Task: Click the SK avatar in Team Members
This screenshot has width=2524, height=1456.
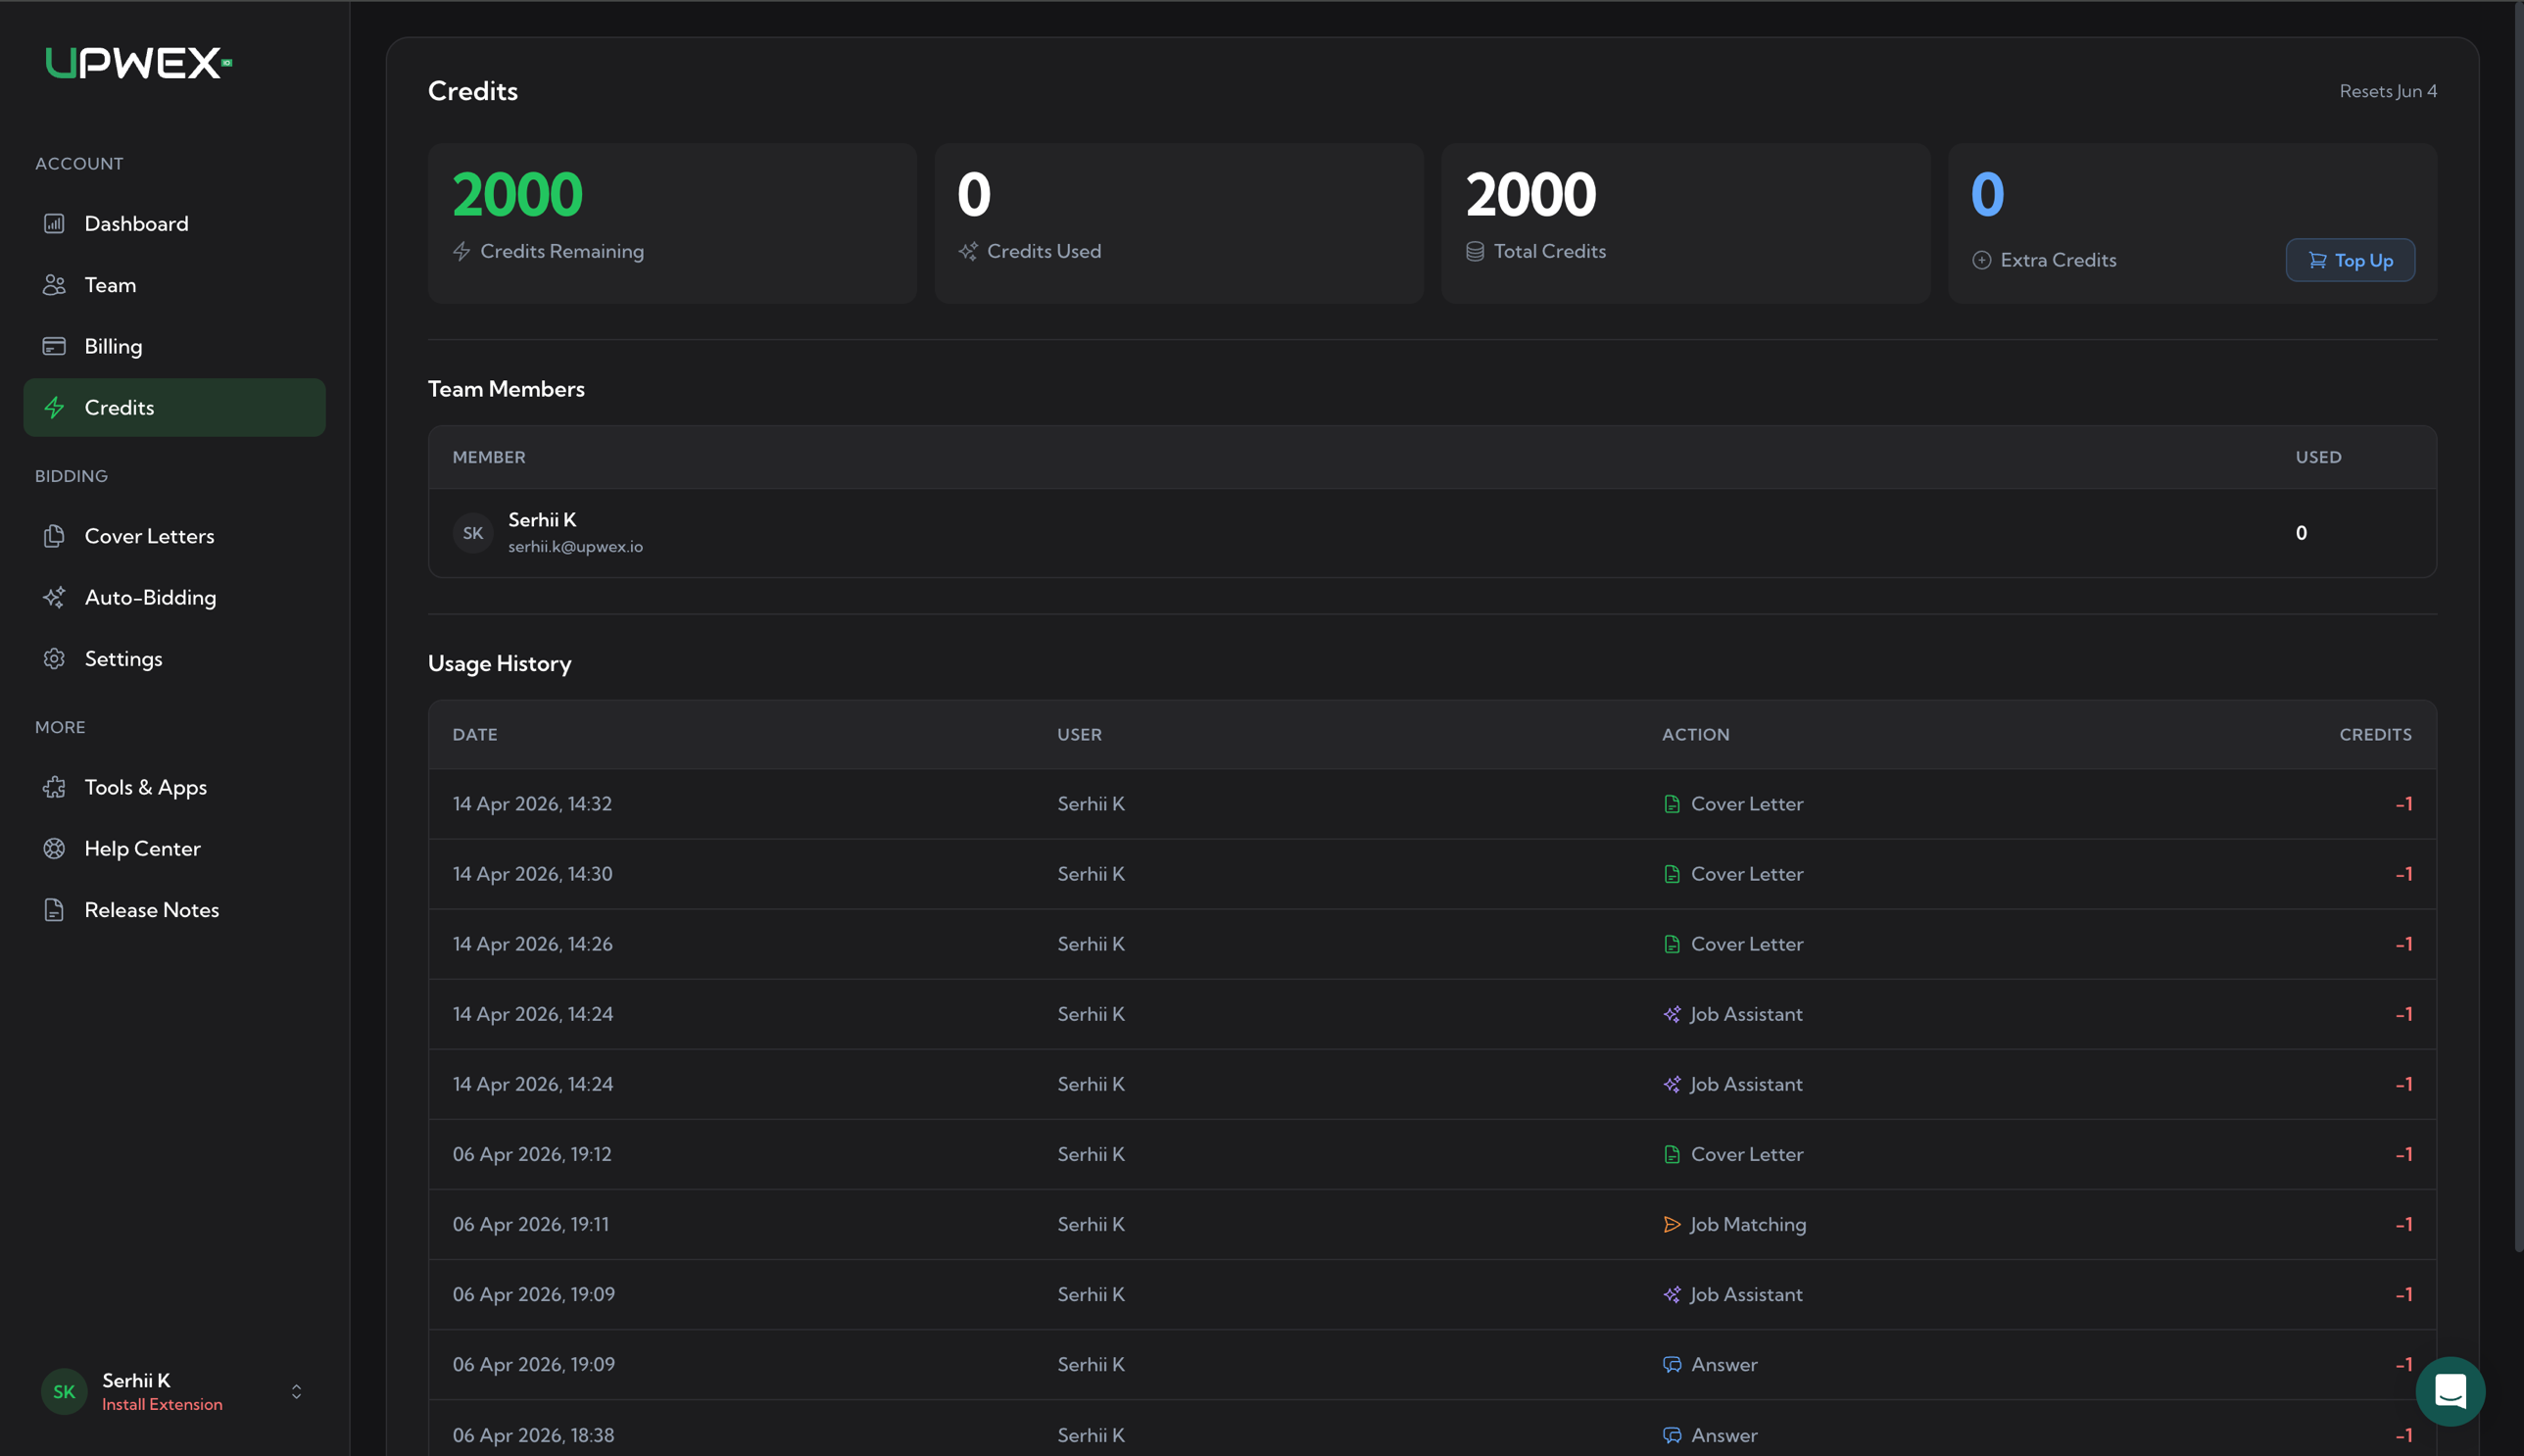Action: [473, 533]
